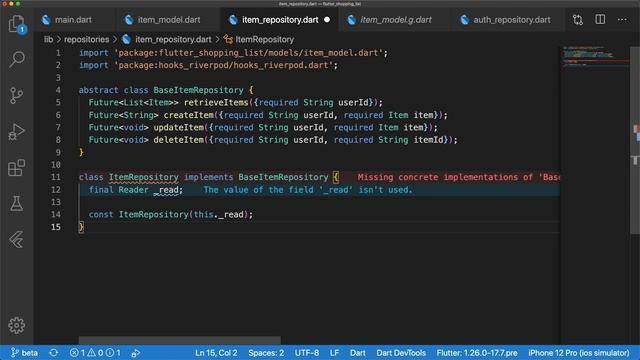The height and width of the screenshot is (360, 640).
Task: Open the Testing beaker view
Action: [17, 203]
